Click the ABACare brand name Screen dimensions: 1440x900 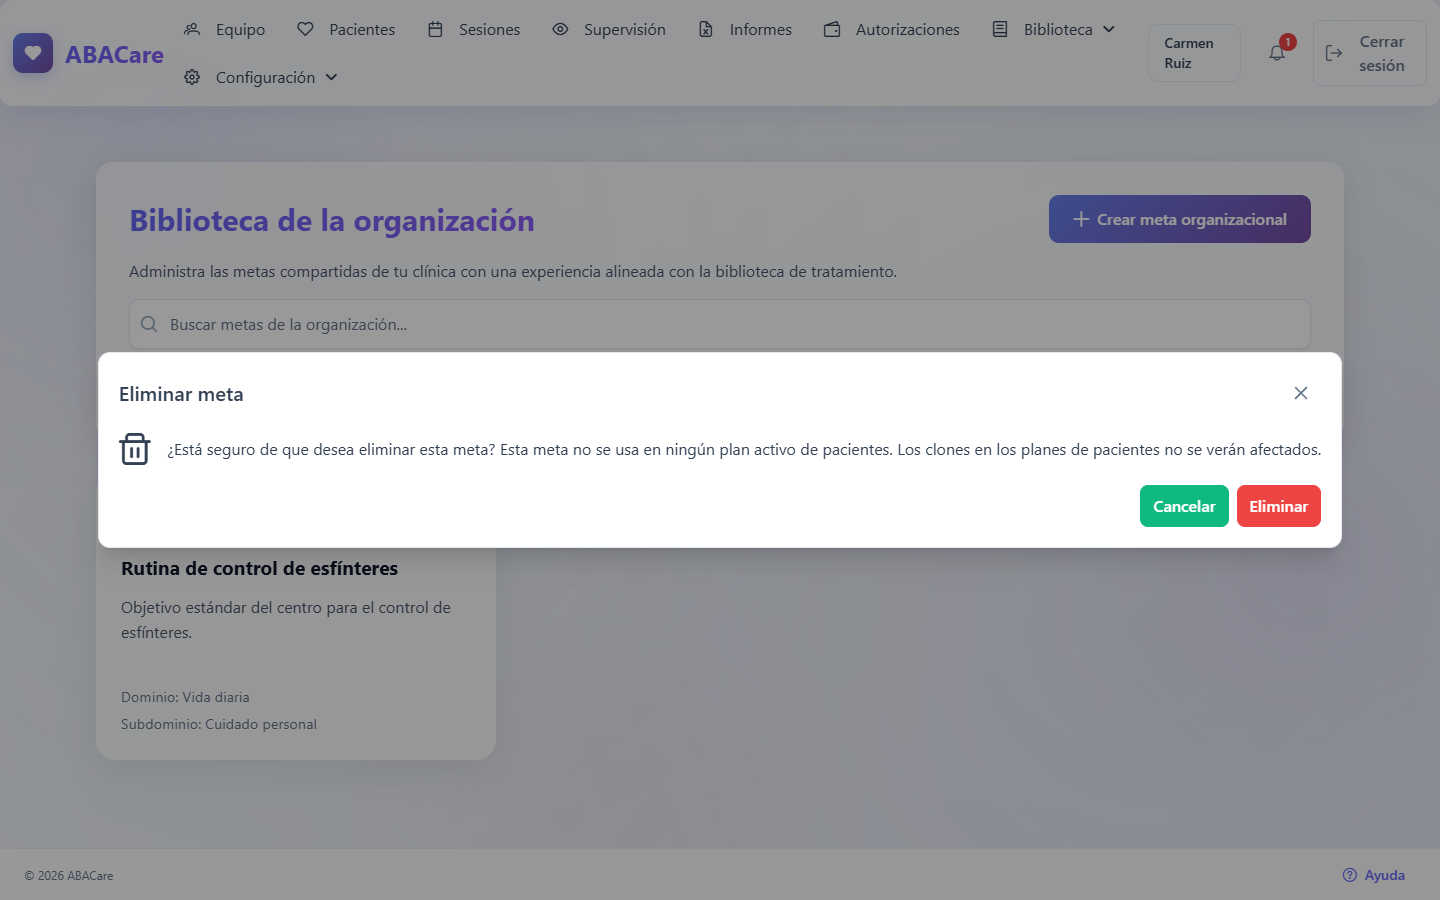114,54
